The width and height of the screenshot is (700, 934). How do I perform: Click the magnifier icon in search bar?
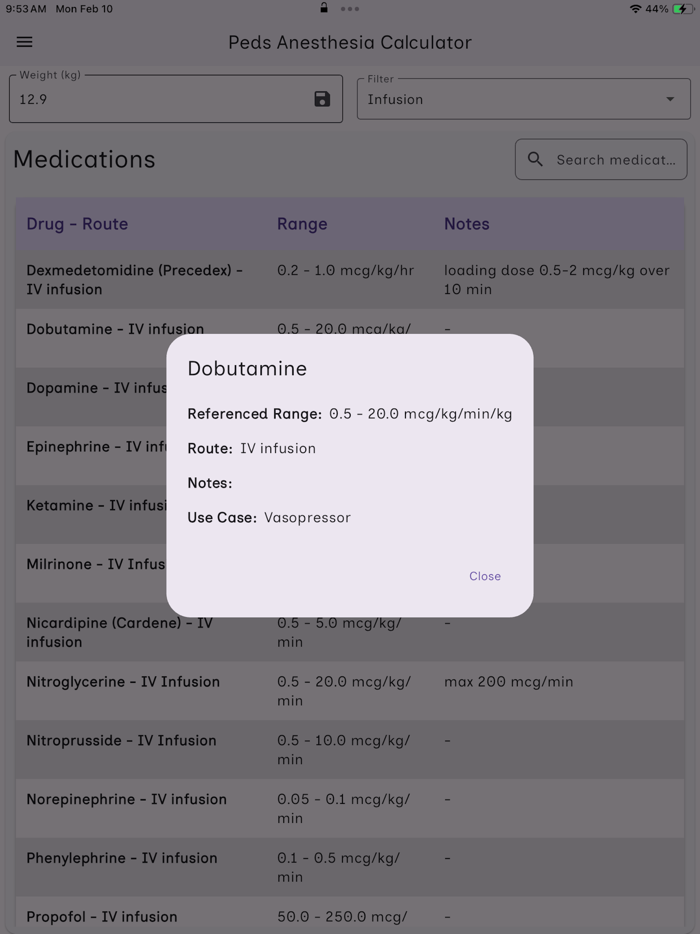[535, 159]
